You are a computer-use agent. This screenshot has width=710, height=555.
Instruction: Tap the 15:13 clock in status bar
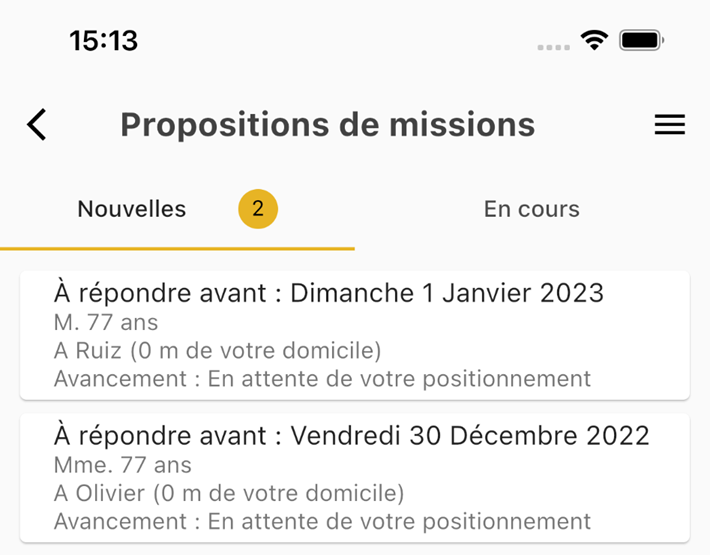(x=104, y=40)
